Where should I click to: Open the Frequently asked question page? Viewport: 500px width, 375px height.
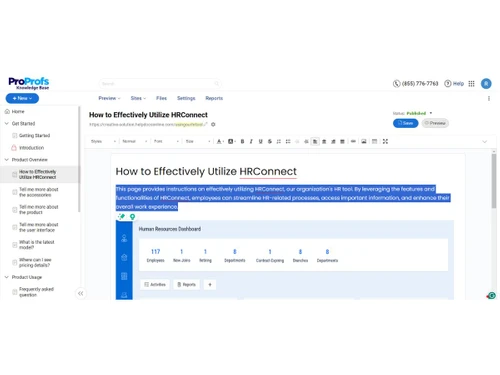point(36,292)
